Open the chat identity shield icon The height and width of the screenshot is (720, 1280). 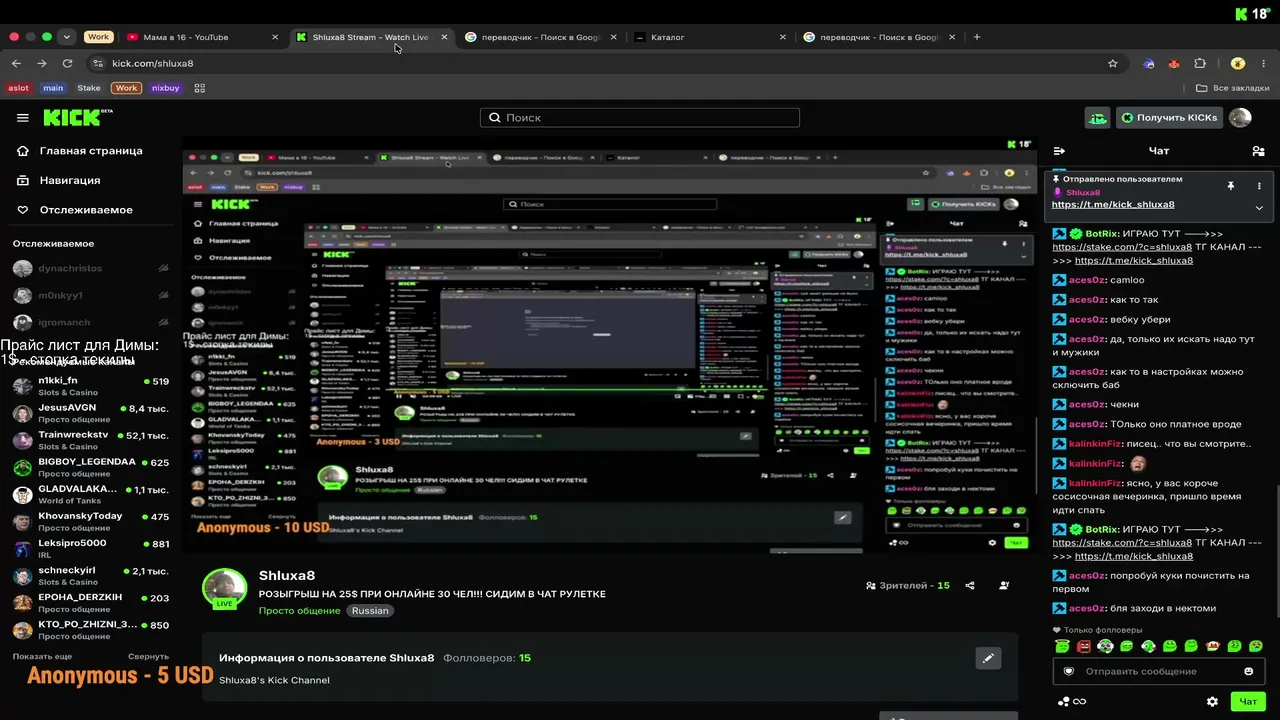(1069, 671)
